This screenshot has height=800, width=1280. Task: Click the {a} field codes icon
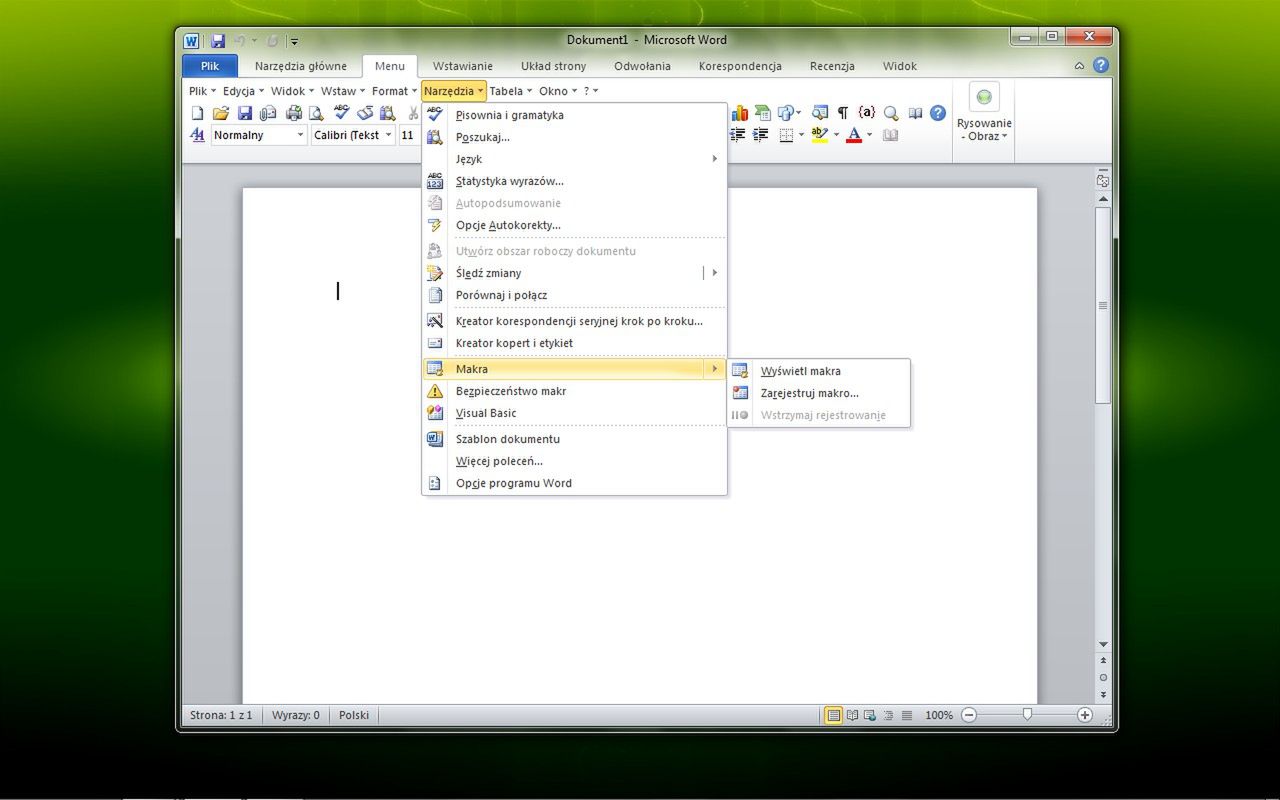867,113
